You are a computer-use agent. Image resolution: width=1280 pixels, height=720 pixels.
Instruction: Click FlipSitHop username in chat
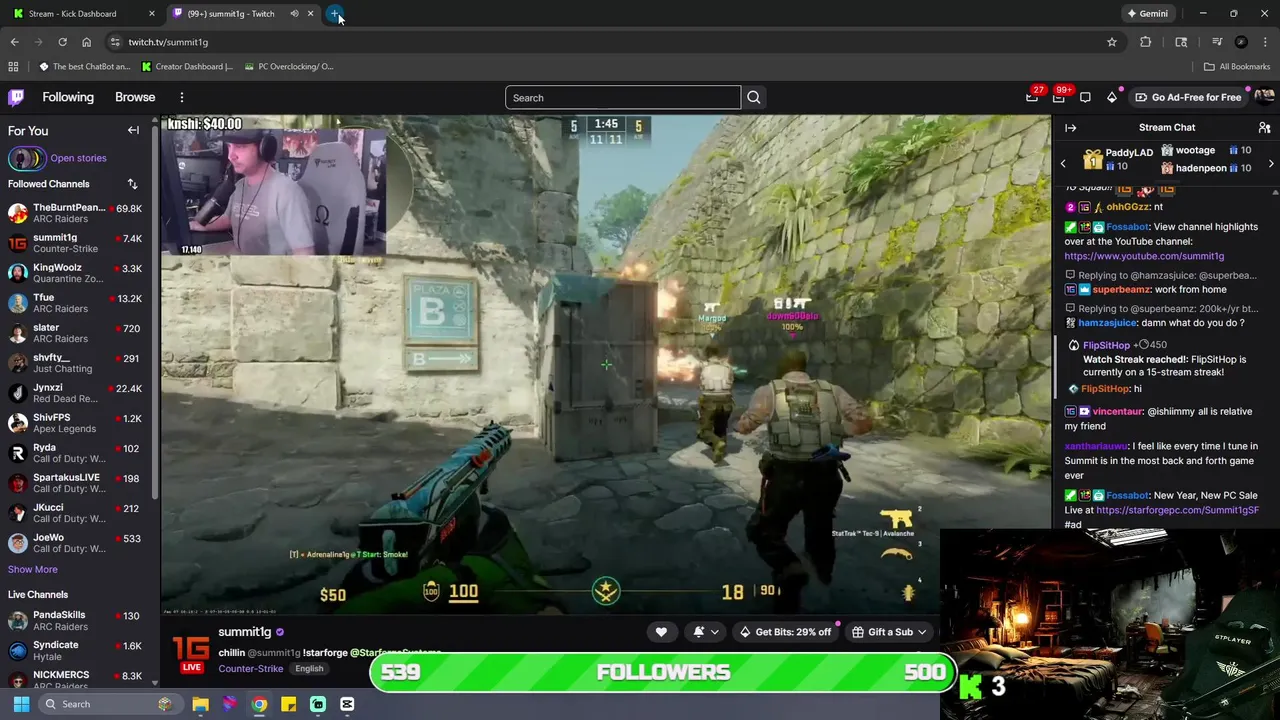pyautogui.click(x=1105, y=345)
